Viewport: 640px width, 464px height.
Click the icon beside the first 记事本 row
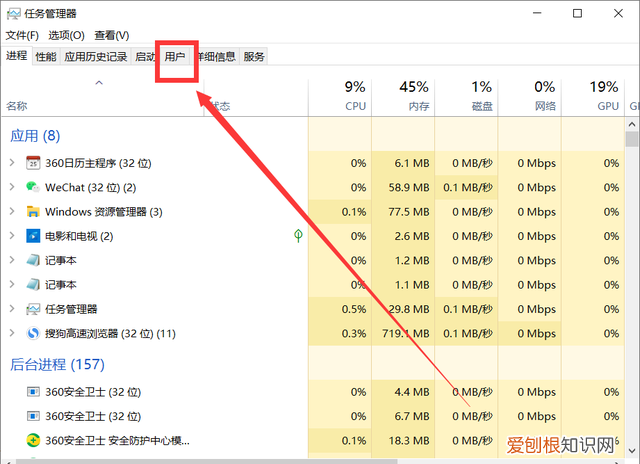[33, 260]
